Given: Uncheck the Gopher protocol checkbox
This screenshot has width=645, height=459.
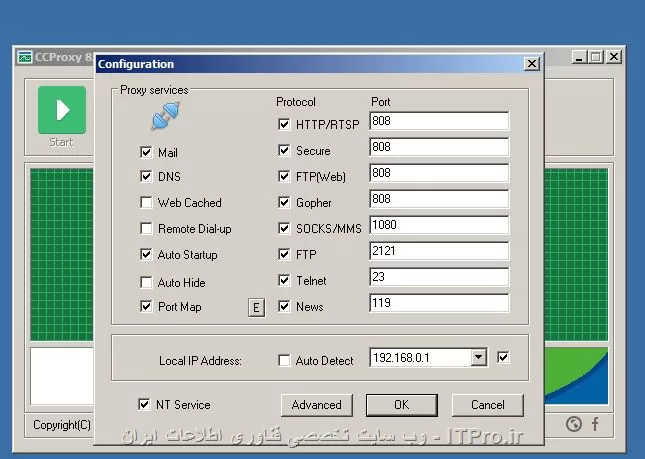Looking at the screenshot, I should (284, 202).
